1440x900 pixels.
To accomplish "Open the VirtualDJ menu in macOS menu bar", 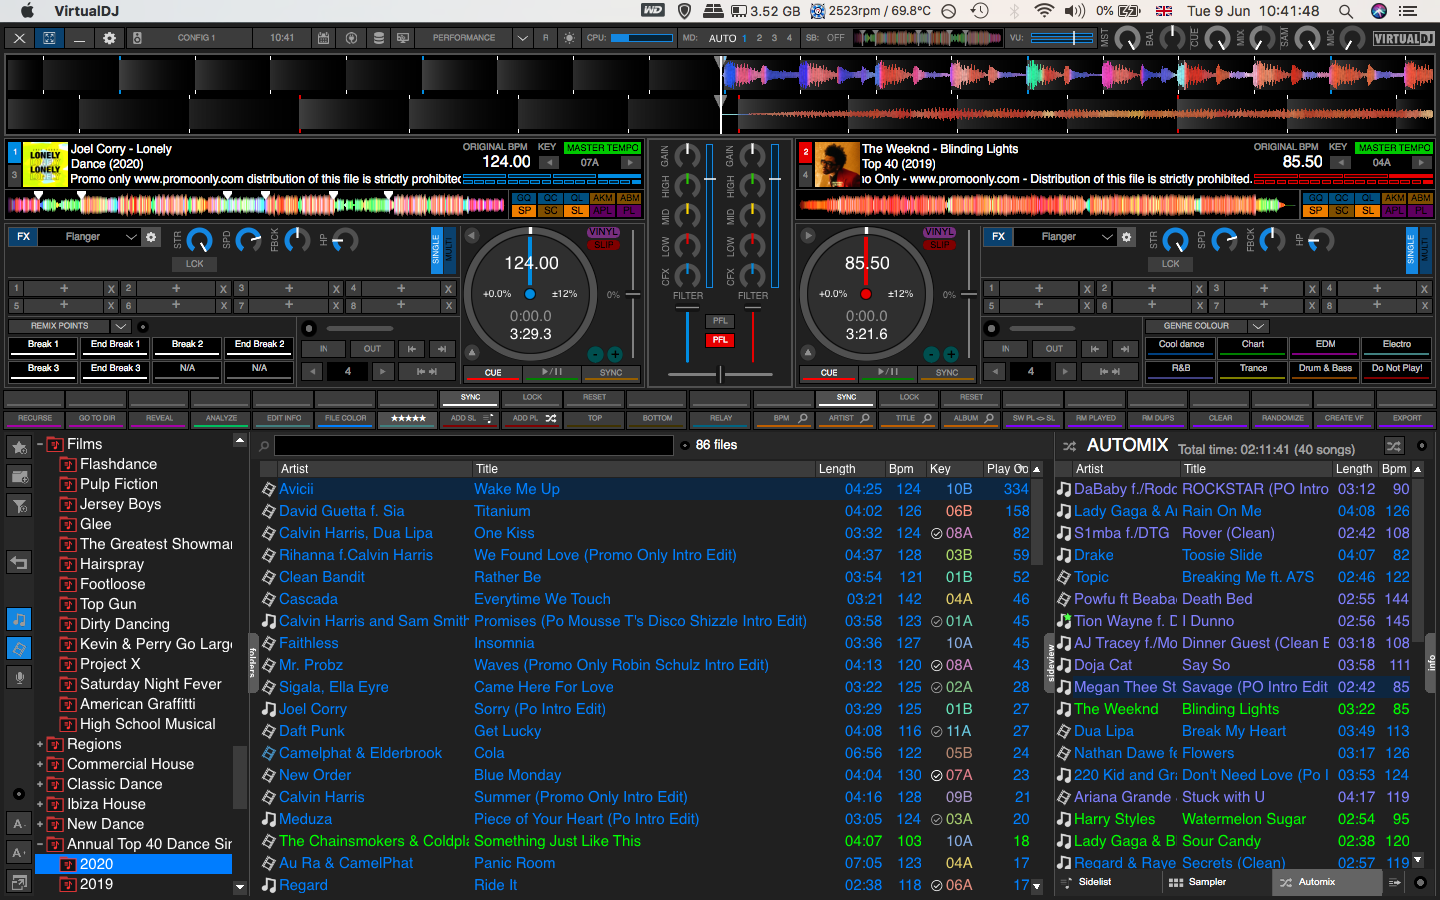I will [x=86, y=11].
